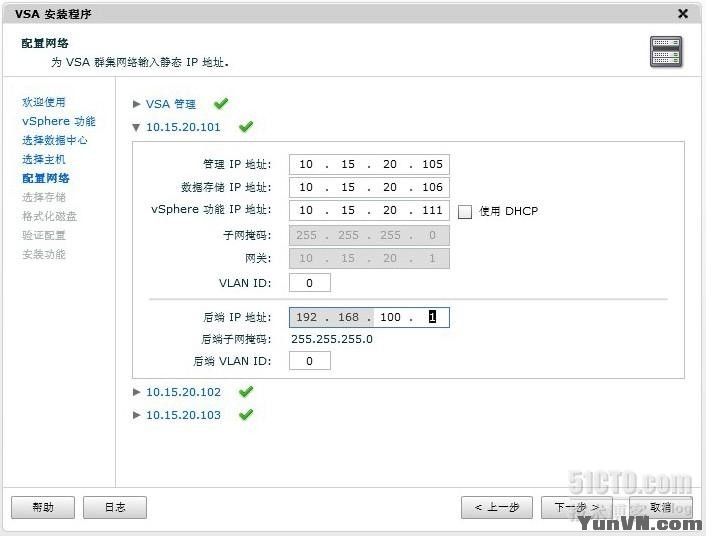Edit last octet 105 of 管理 IP

click(x=432, y=164)
